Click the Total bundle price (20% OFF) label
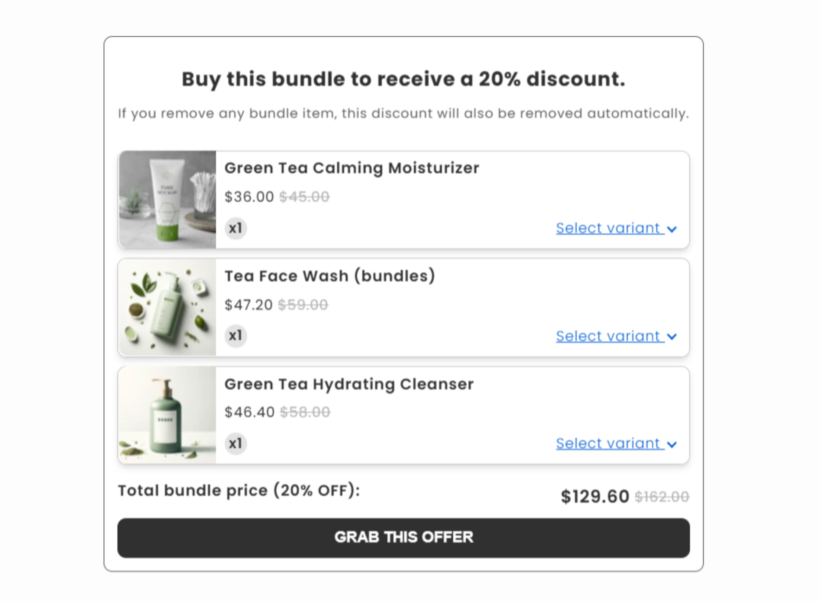 click(x=239, y=491)
